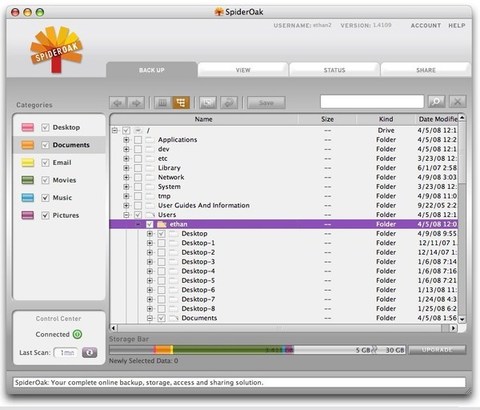Expand the Library folder tree node
The height and width of the screenshot is (410, 480).
click(126, 168)
